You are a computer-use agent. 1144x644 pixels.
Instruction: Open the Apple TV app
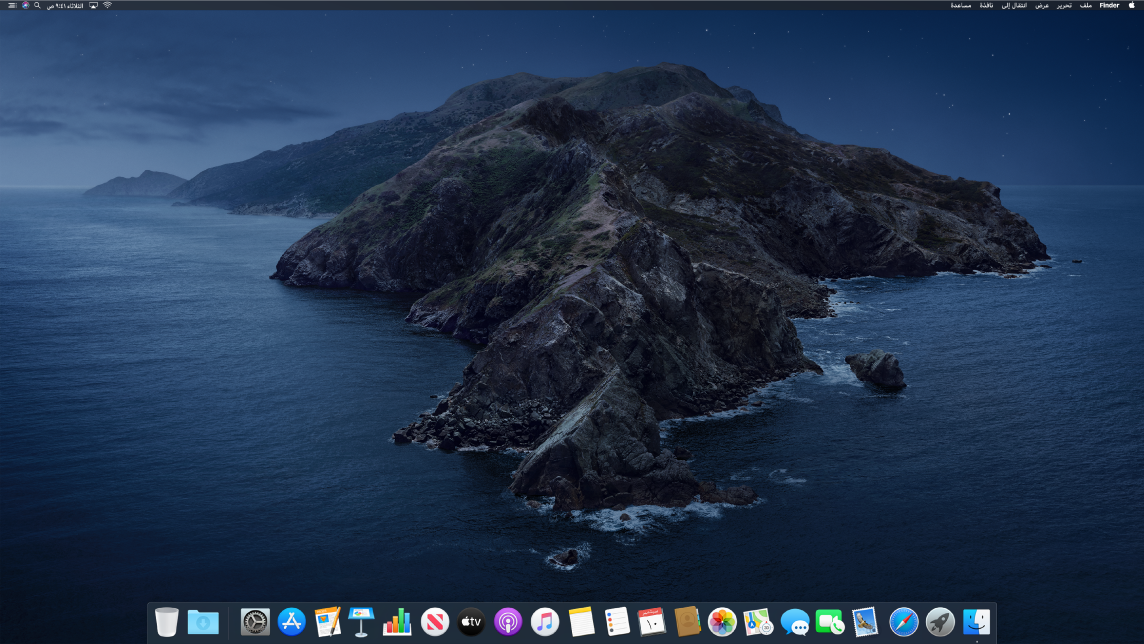pos(471,622)
